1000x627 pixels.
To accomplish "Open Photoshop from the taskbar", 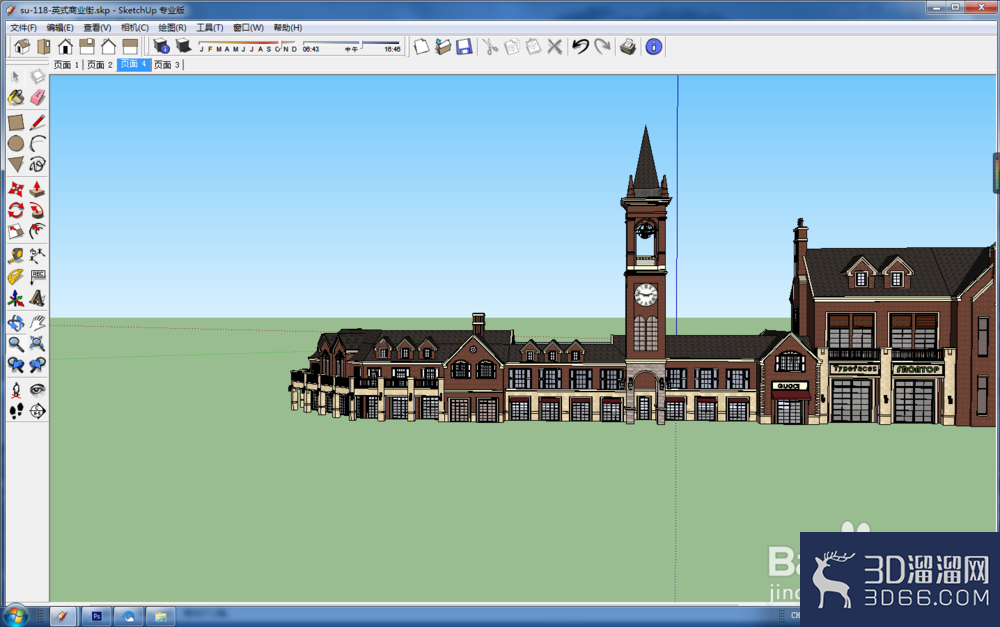I will point(96,616).
